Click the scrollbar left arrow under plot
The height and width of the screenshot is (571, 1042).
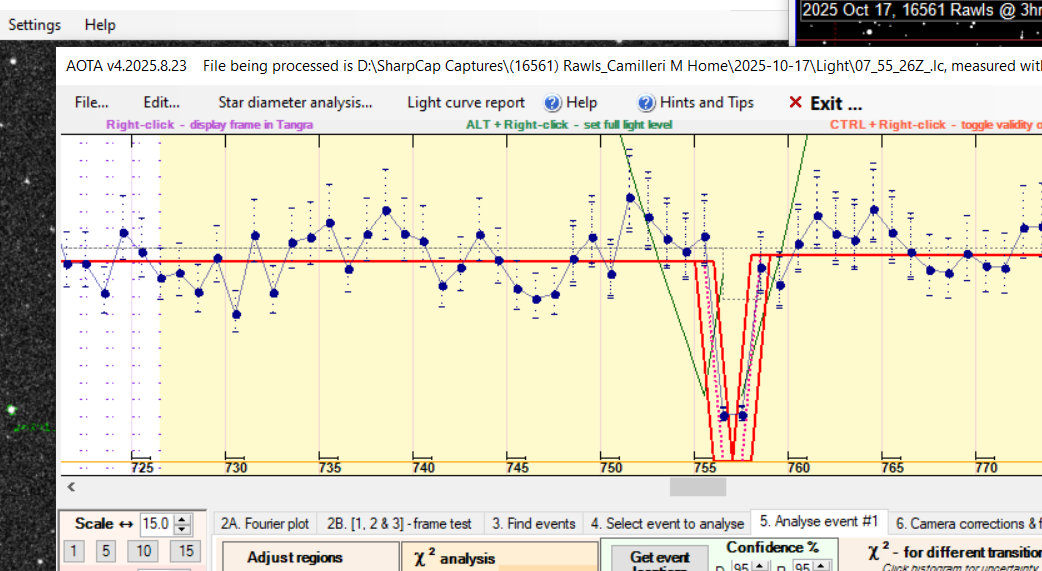pos(71,487)
